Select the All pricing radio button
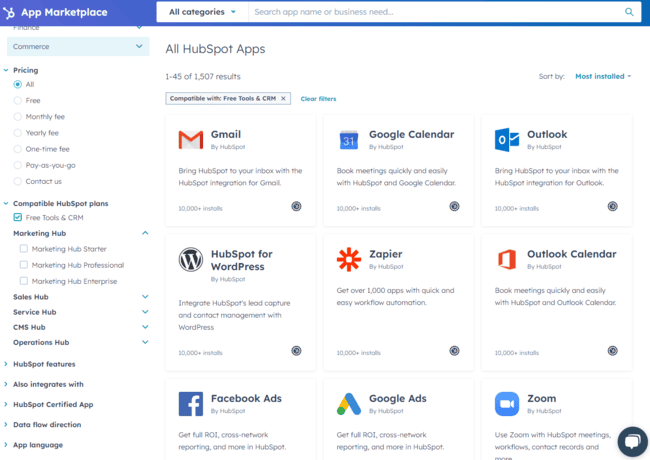 pyautogui.click(x=17, y=85)
